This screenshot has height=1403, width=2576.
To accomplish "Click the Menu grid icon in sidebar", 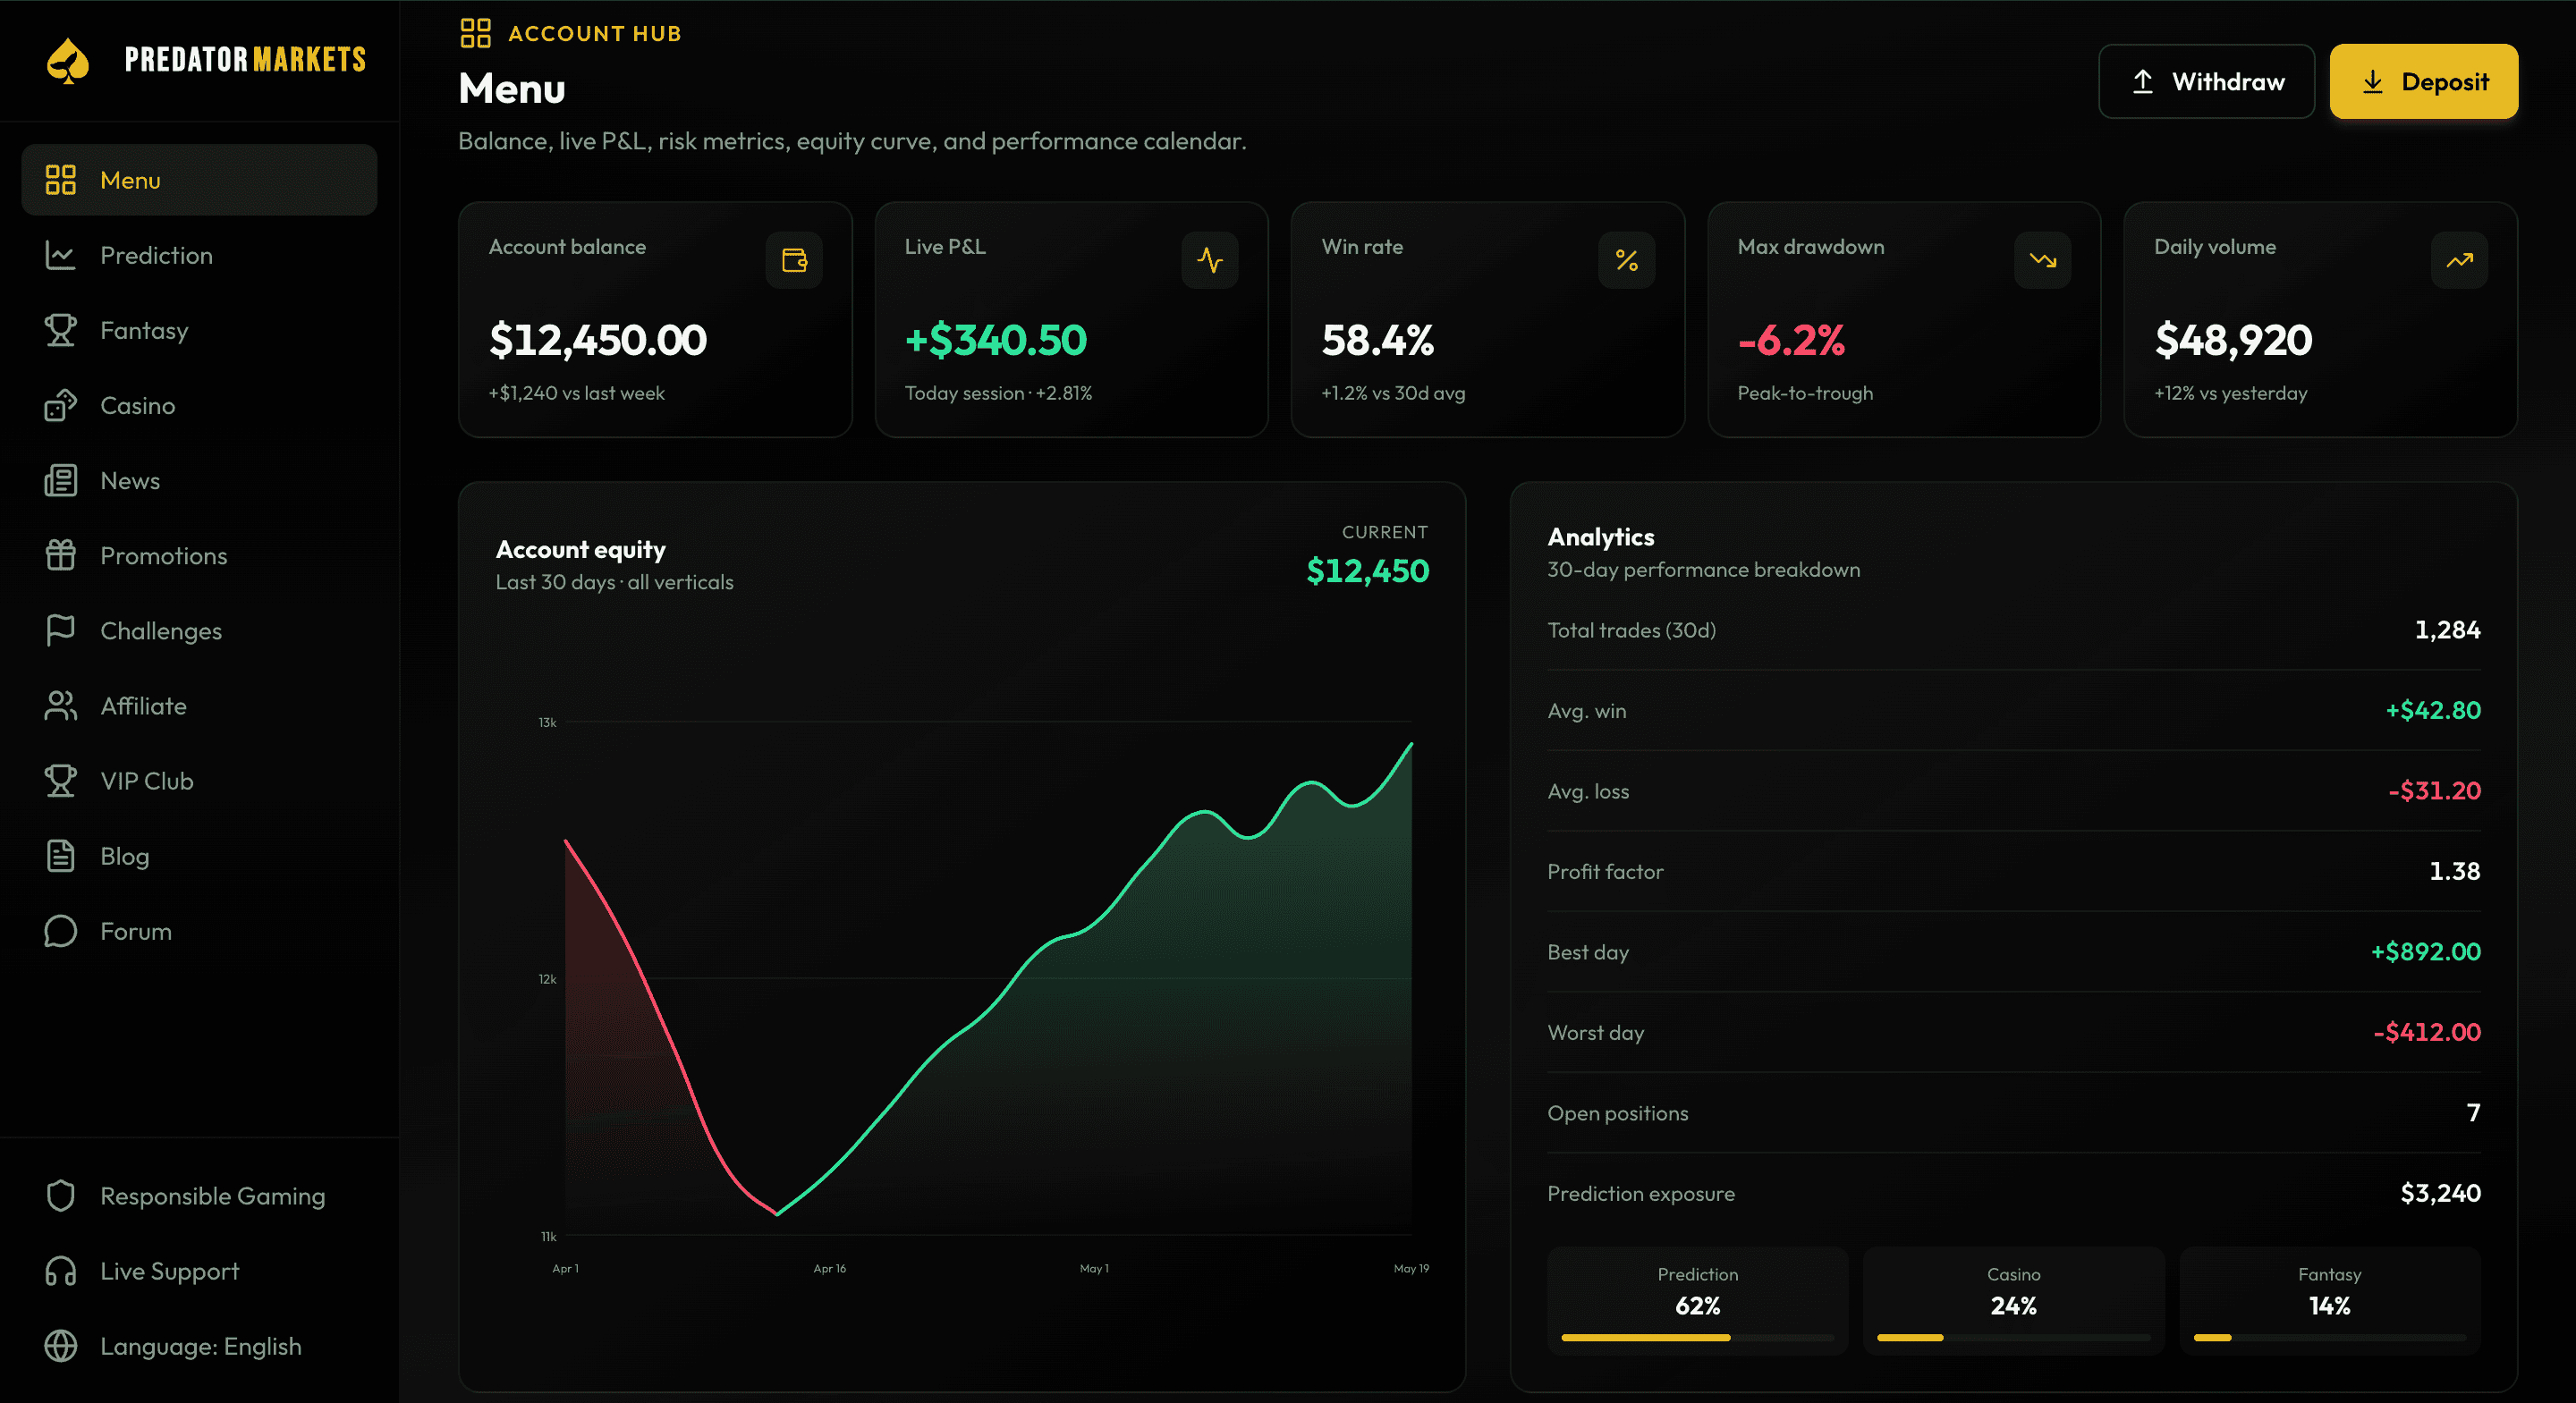I will point(60,180).
